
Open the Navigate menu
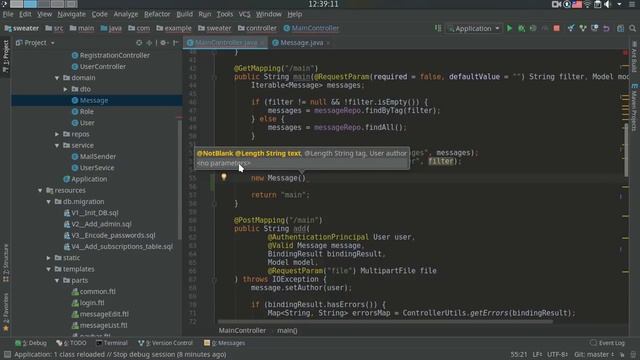[71, 14]
